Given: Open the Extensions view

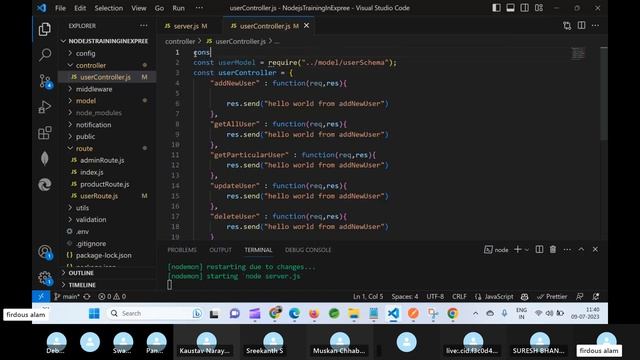Looking at the screenshot, I should (x=44, y=133).
